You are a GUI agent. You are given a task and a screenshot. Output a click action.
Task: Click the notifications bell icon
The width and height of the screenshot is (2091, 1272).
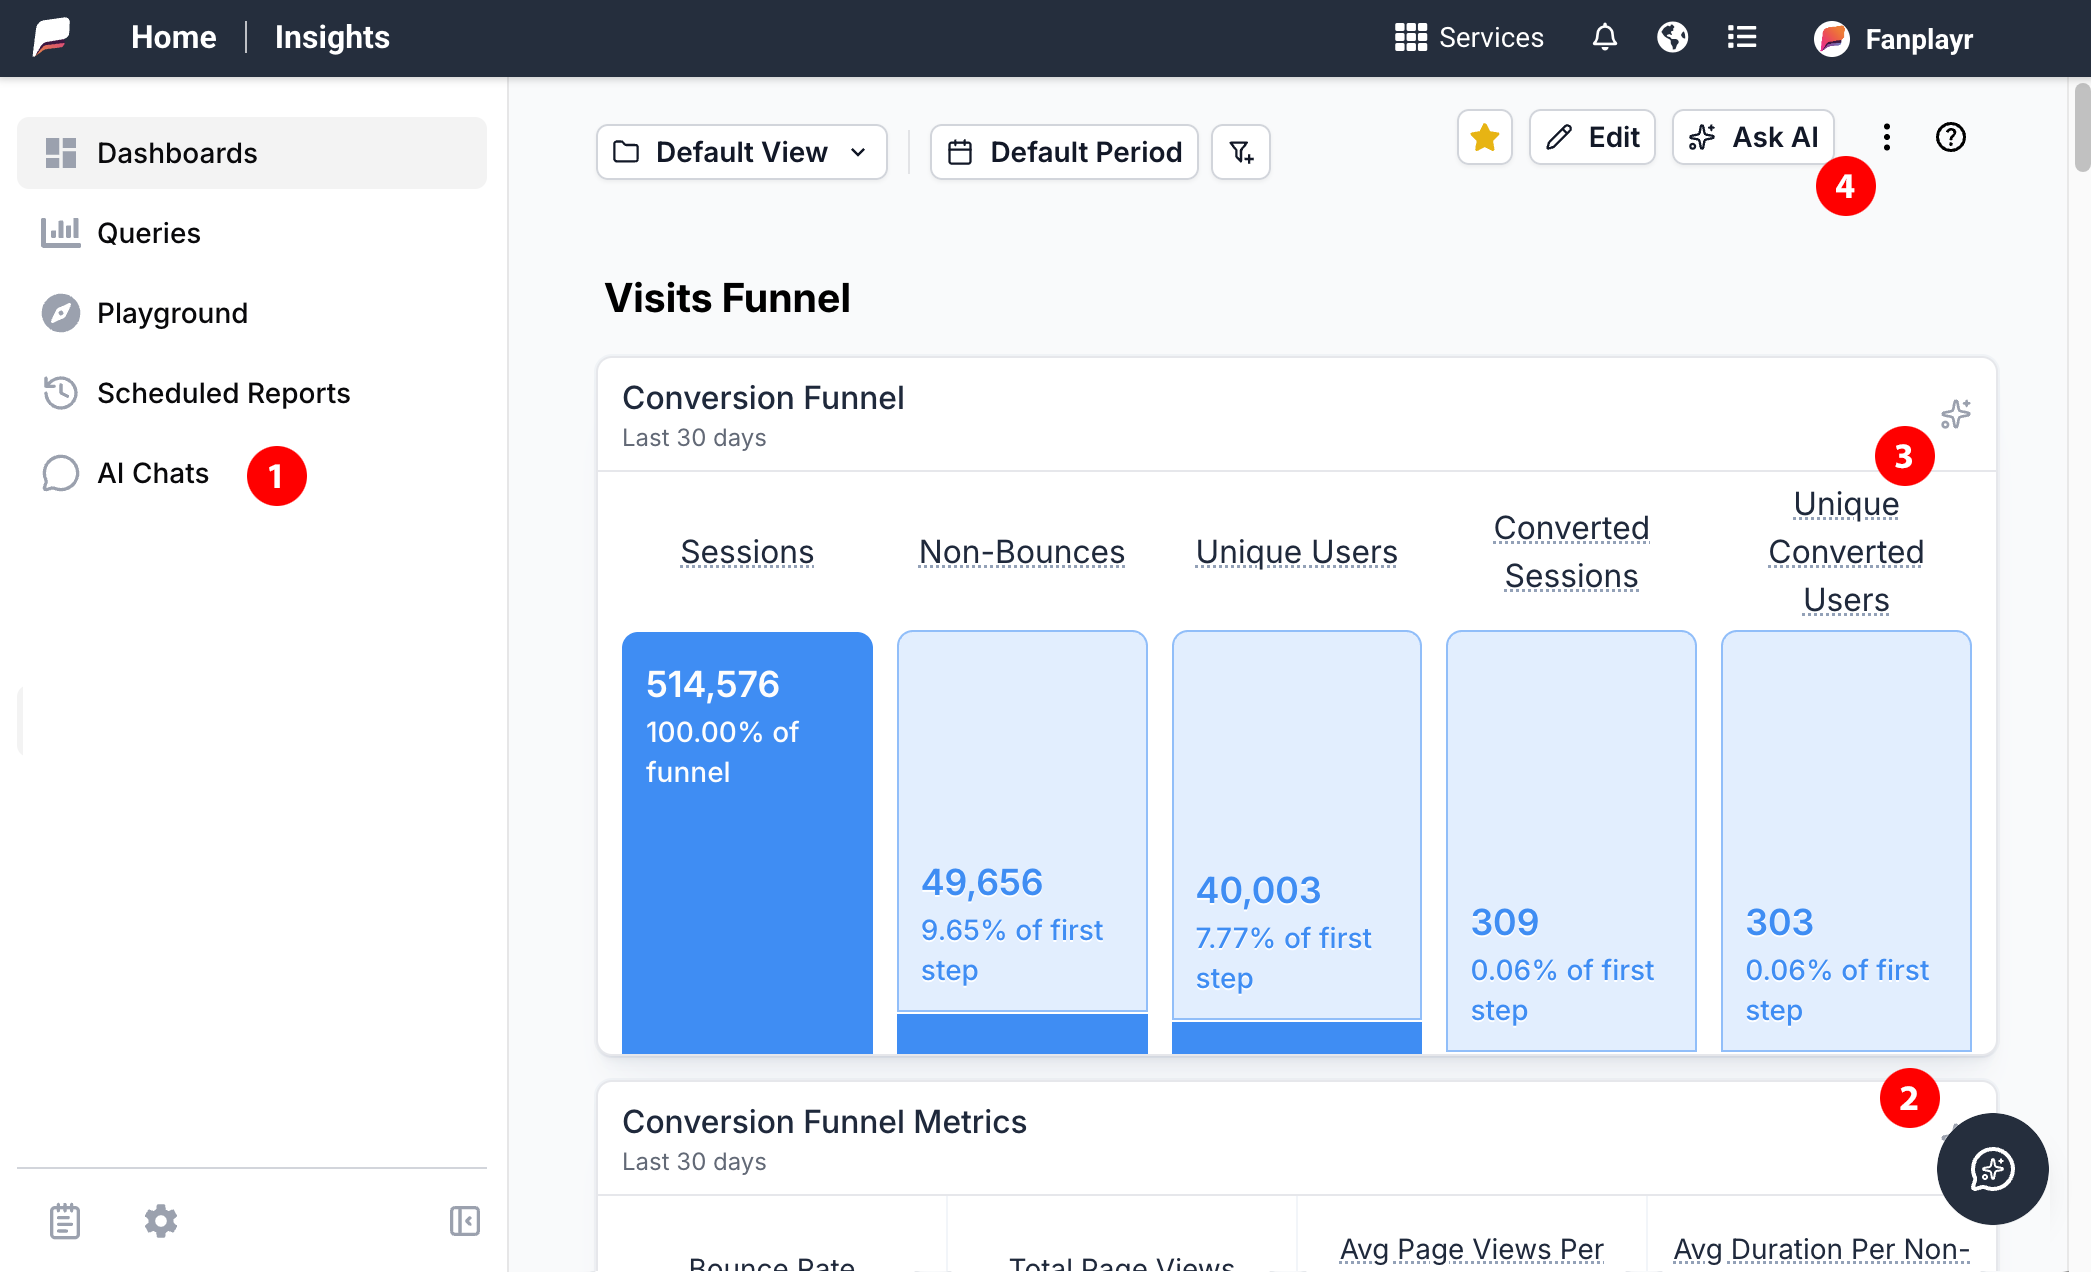click(x=1604, y=38)
